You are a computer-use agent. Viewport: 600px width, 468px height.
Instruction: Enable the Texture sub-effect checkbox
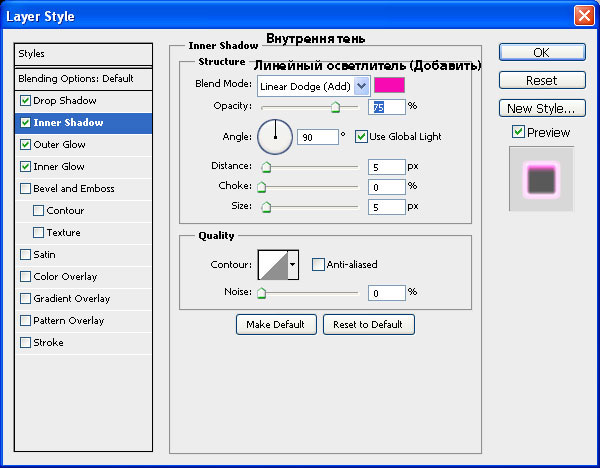click(x=38, y=232)
